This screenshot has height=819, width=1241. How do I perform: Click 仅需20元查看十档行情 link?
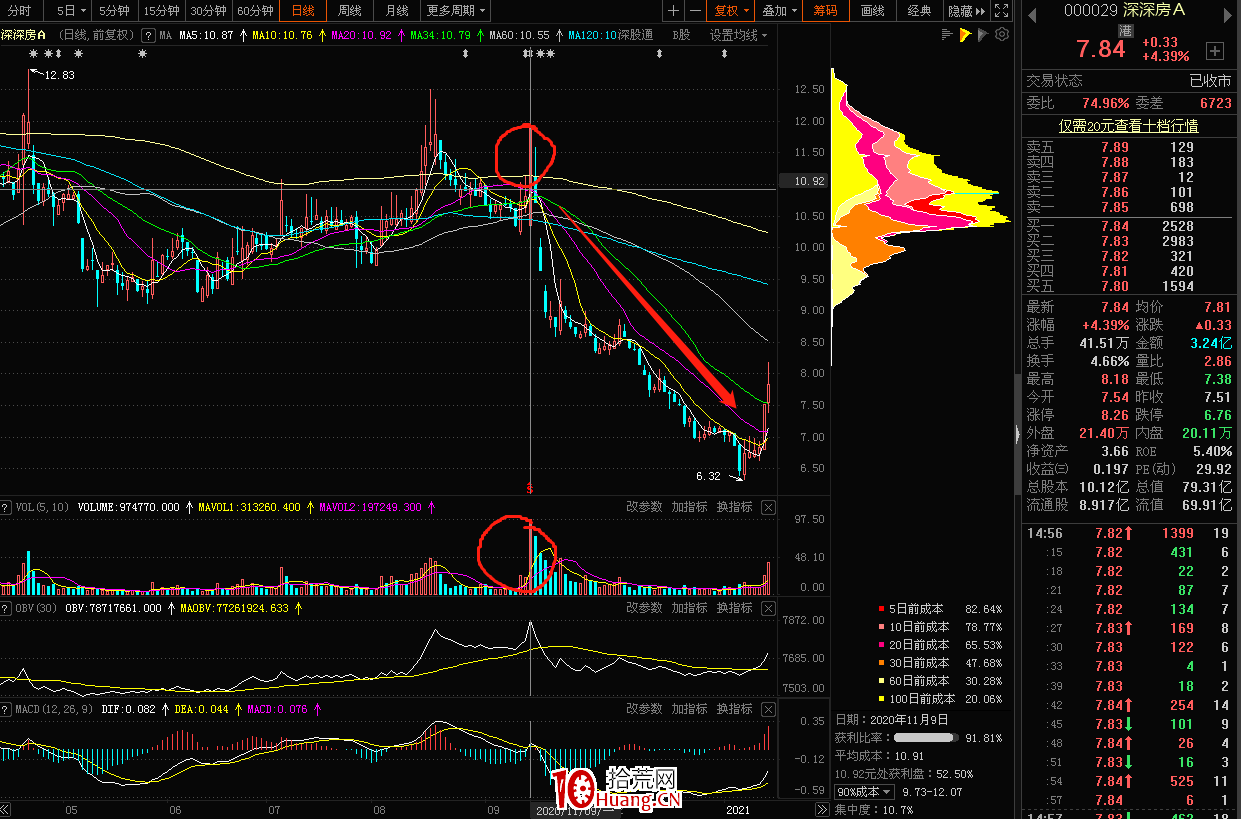[1129, 126]
